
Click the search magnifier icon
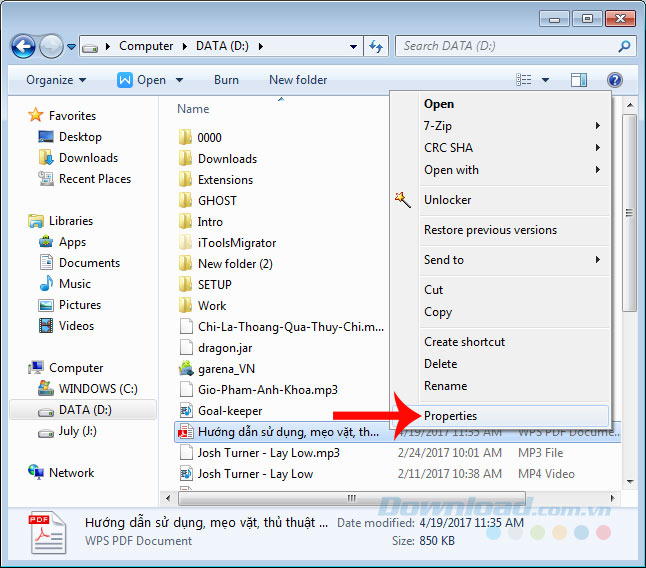[624, 46]
